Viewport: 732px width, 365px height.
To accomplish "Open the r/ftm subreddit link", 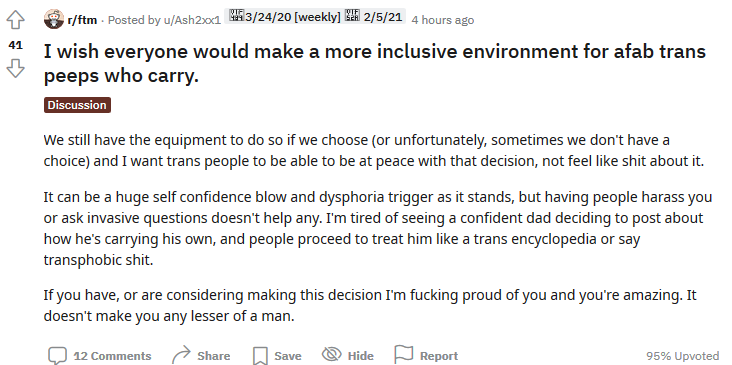I will click(x=83, y=20).
